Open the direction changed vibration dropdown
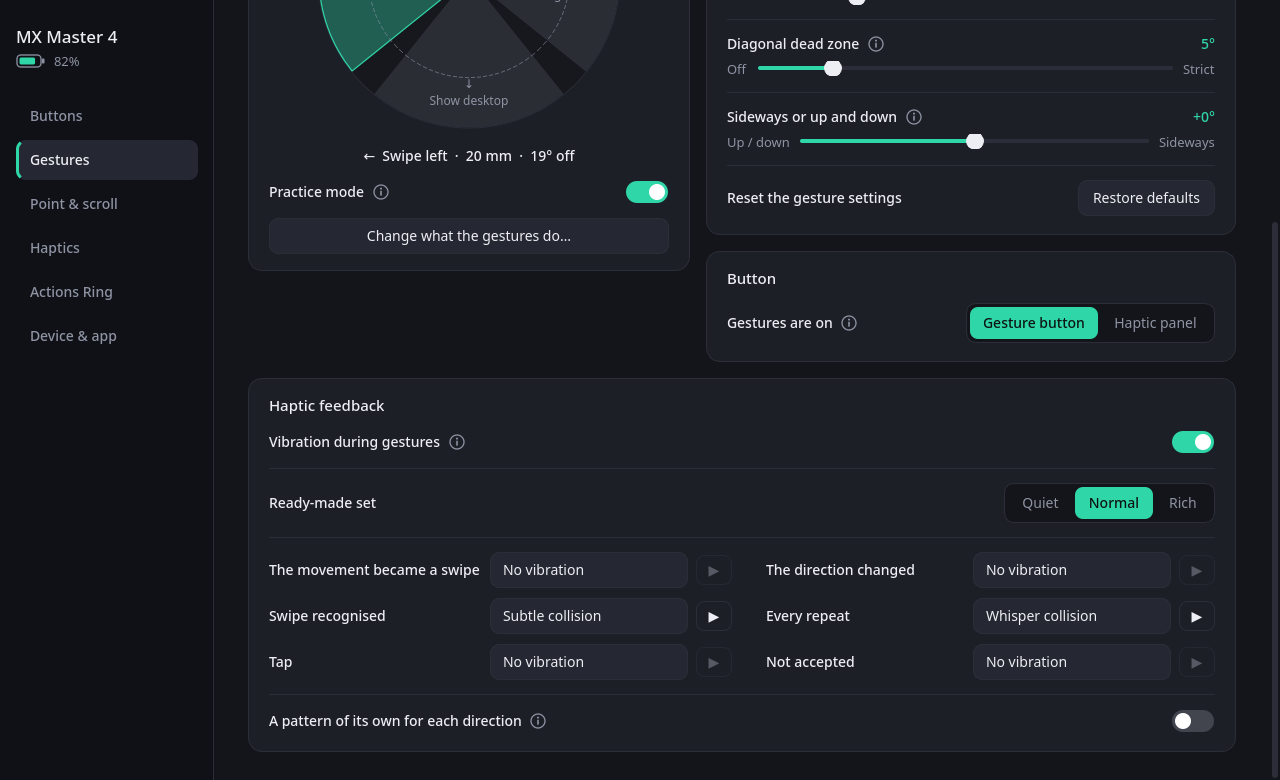1280x780 pixels. [1072, 570]
